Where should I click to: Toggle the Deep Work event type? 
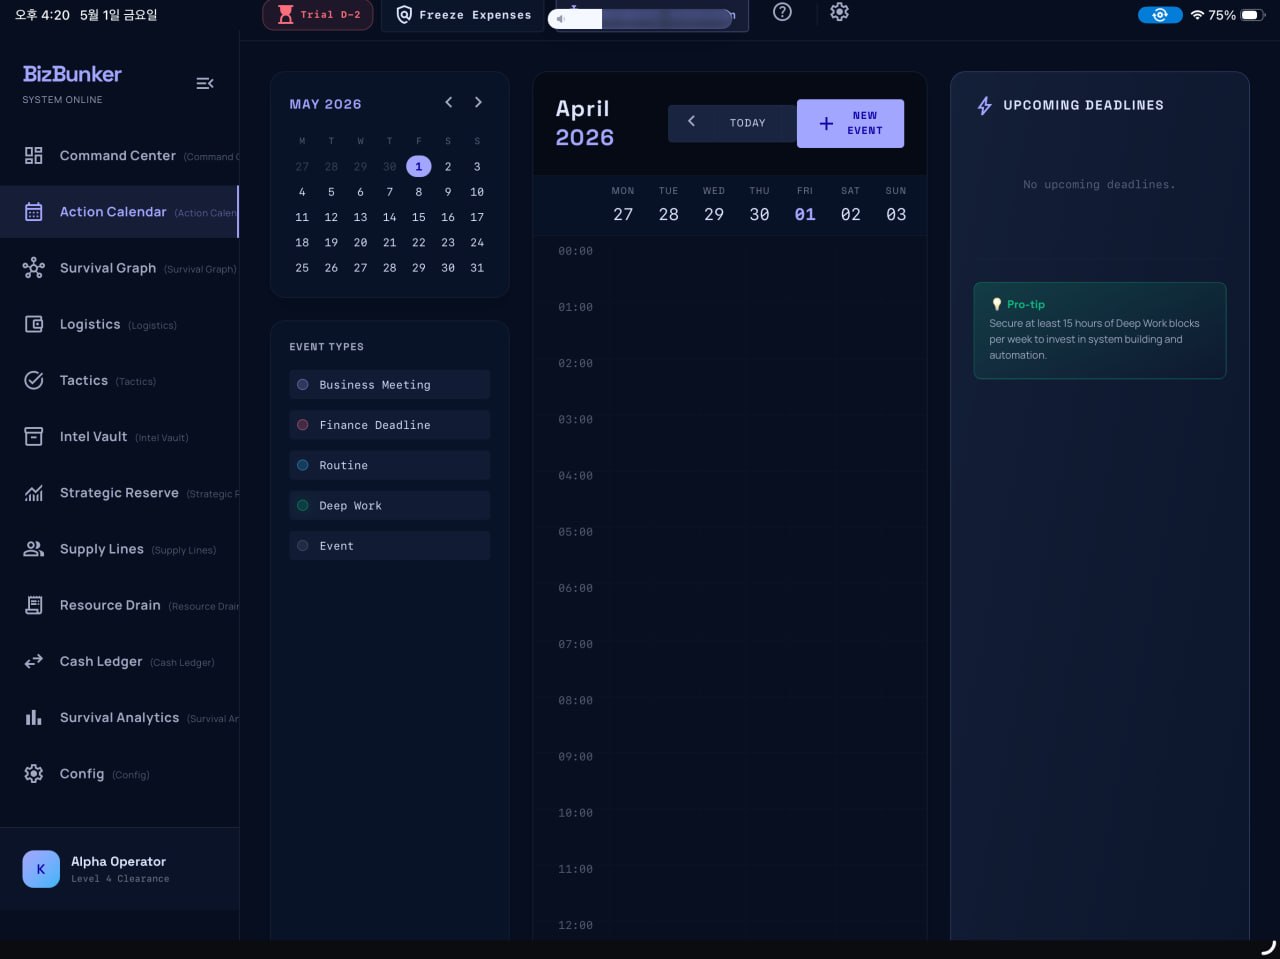coord(390,505)
